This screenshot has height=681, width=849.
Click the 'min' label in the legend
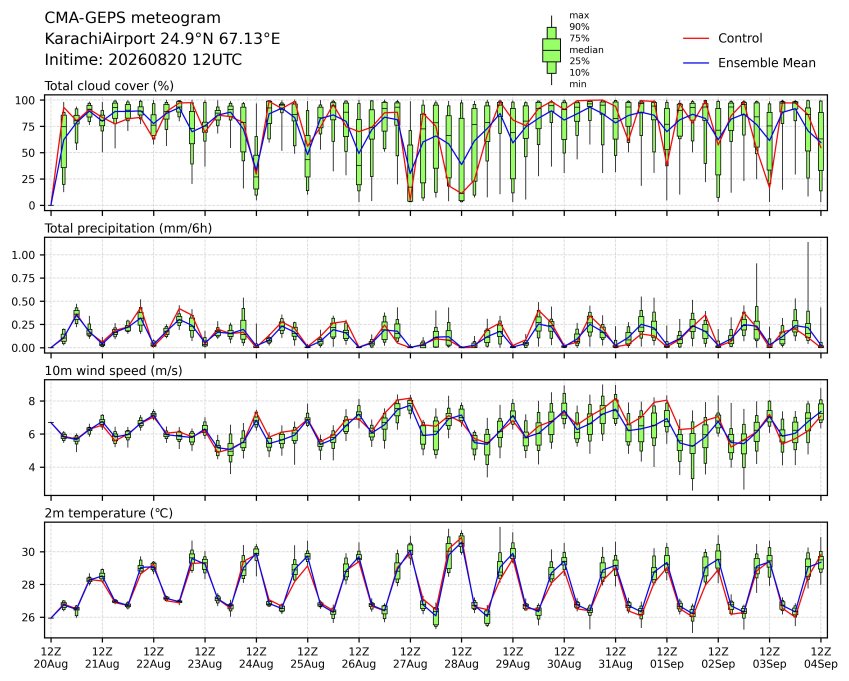click(578, 84)
